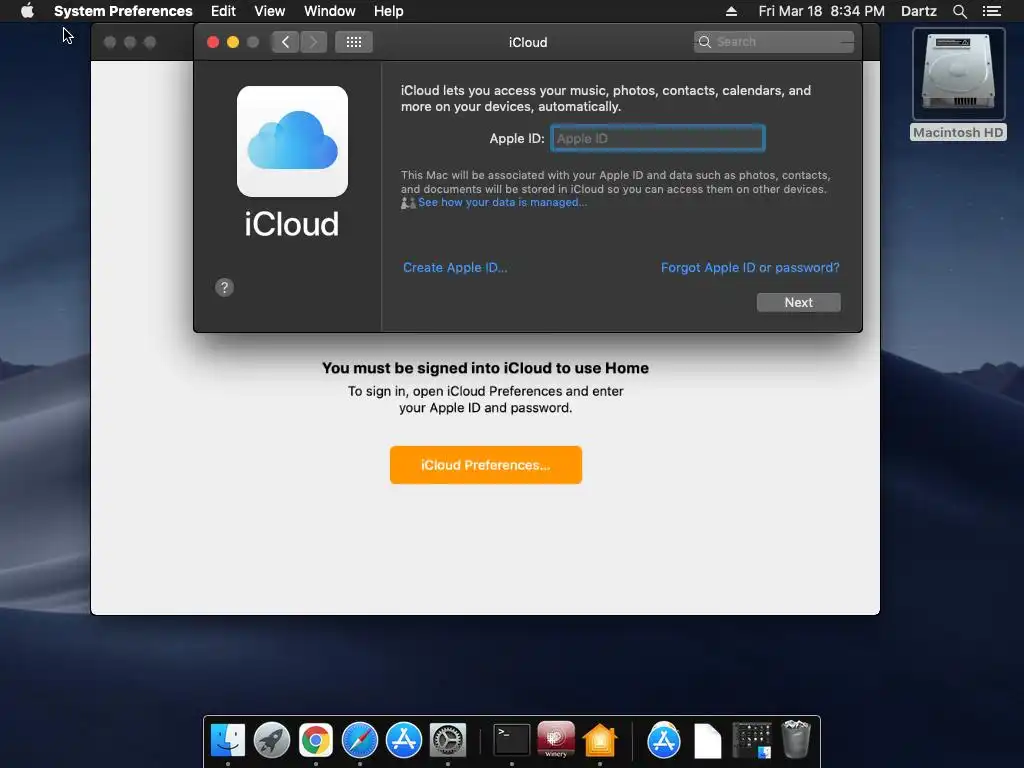The height and width of the screenshot is (768, 1024).
Task: Open the Apple menu
Action: pos(27,11)
